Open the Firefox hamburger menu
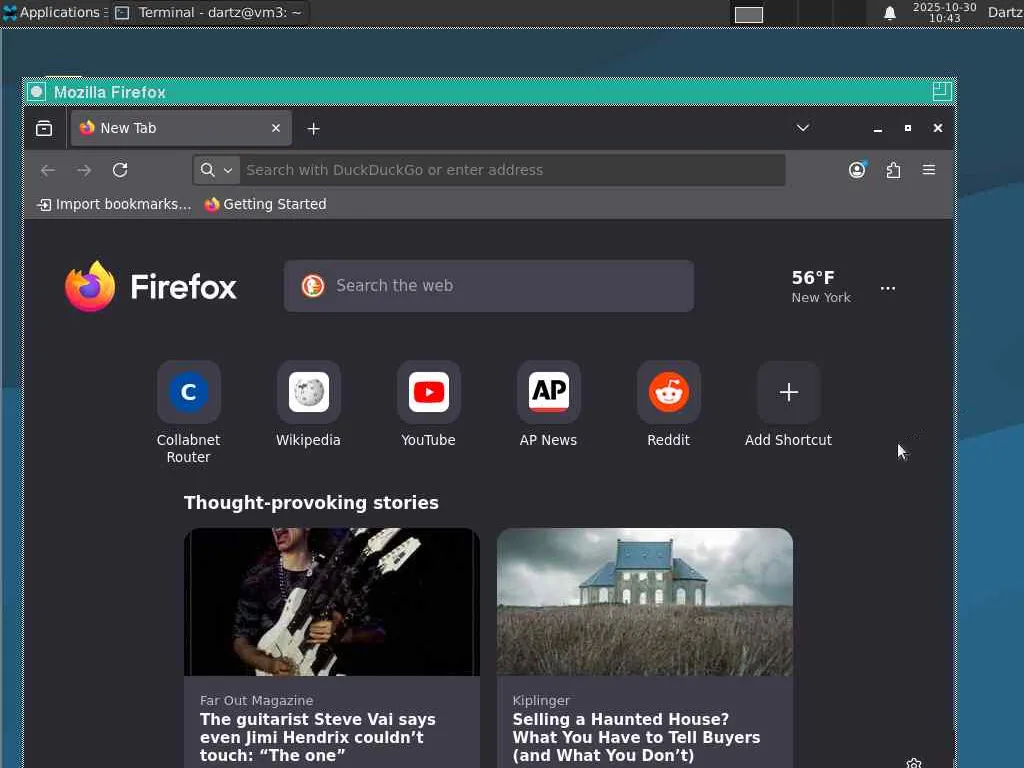Viewport: 1024px width, 768px height. 929,170
